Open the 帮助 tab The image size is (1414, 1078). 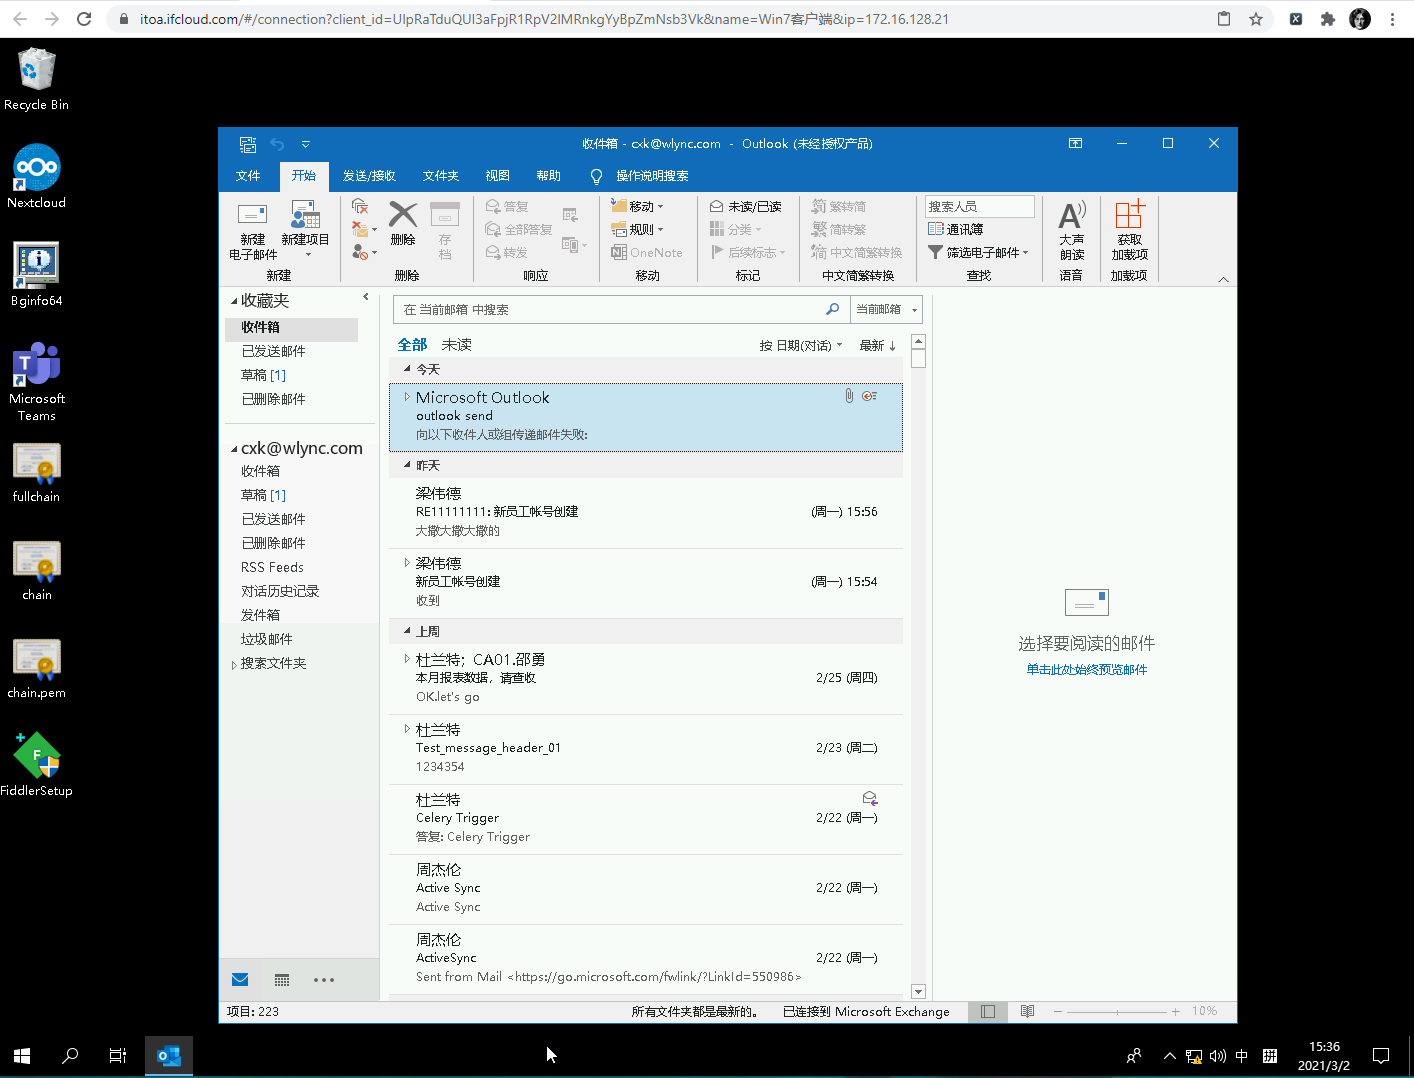[548, 175]
